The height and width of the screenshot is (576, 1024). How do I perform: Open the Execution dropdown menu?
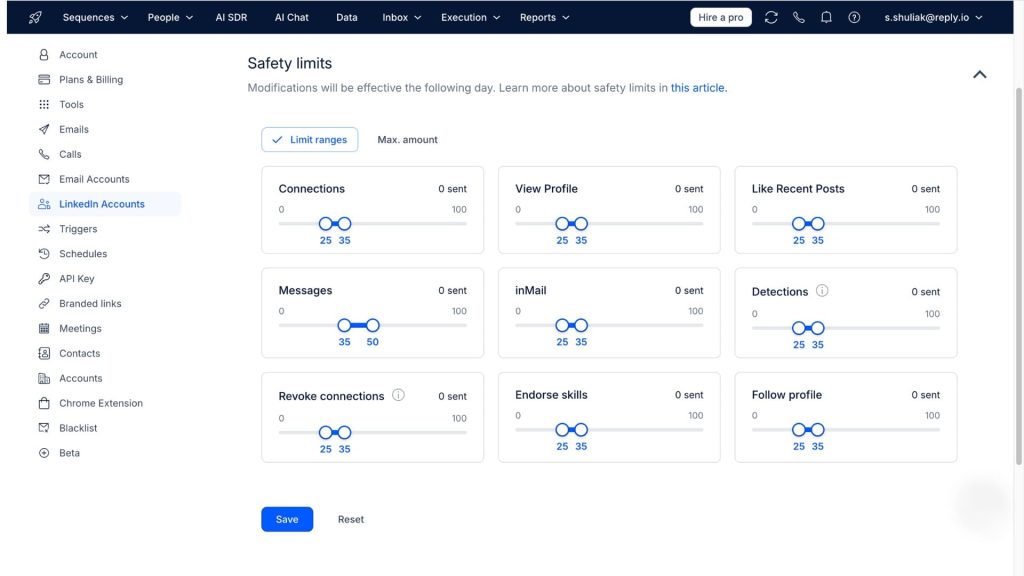point(470,18)
